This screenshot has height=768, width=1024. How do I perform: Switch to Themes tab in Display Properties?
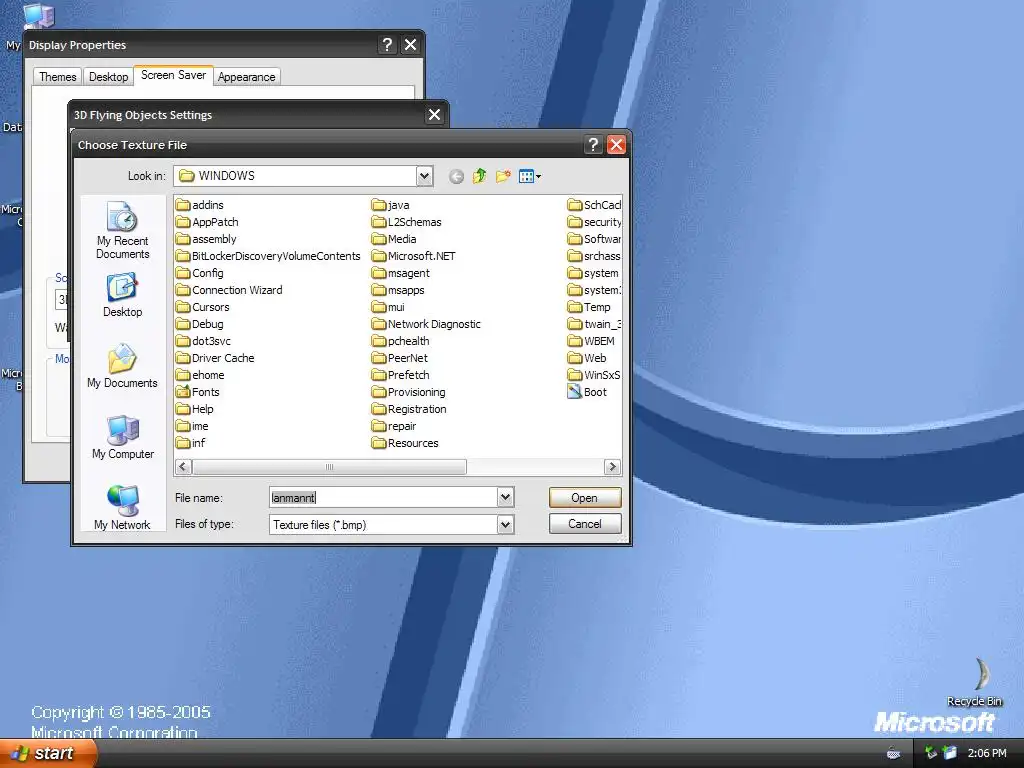coord(57,76)
